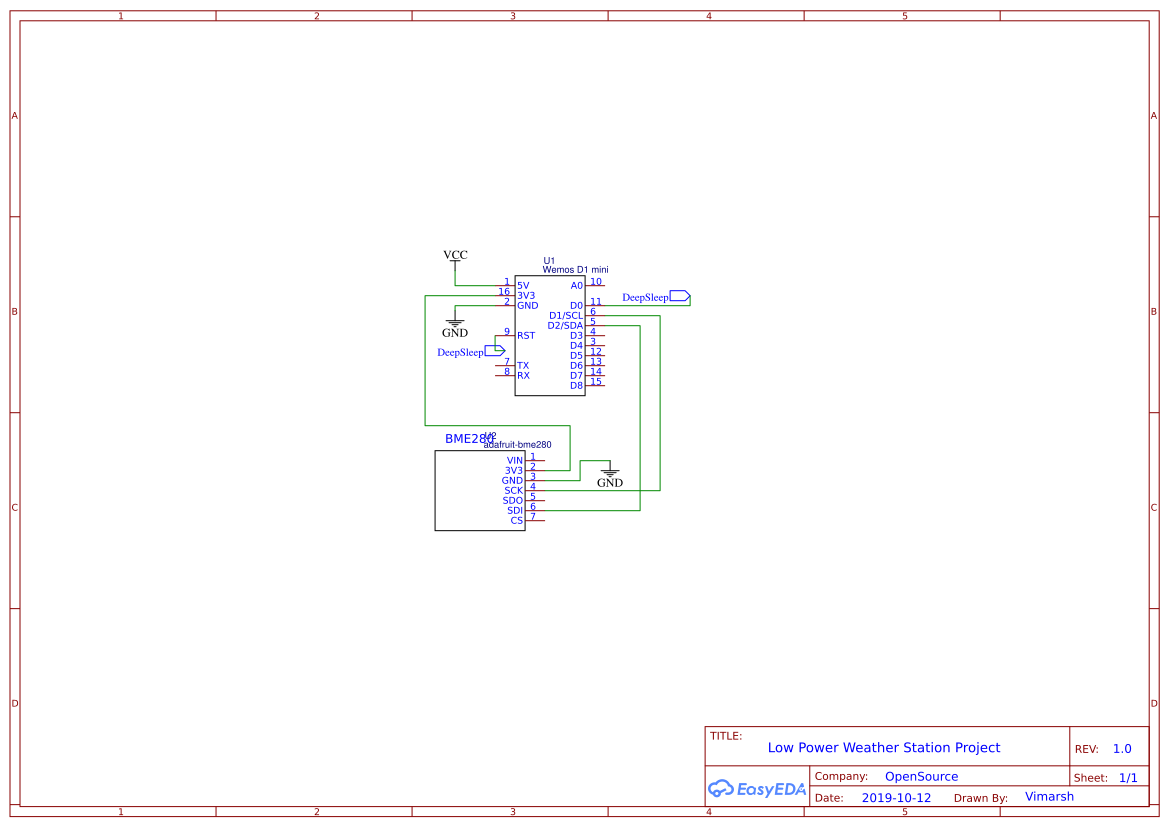Click the D5 pin label
The image size is (1170, 827).
(577, 356)
